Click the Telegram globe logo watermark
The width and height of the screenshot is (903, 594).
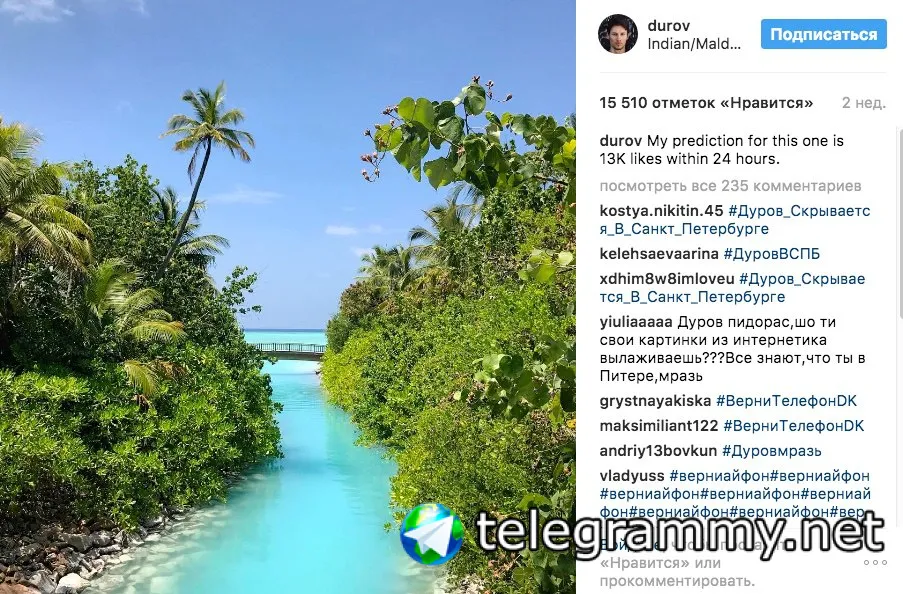click(x=432, y=534)
